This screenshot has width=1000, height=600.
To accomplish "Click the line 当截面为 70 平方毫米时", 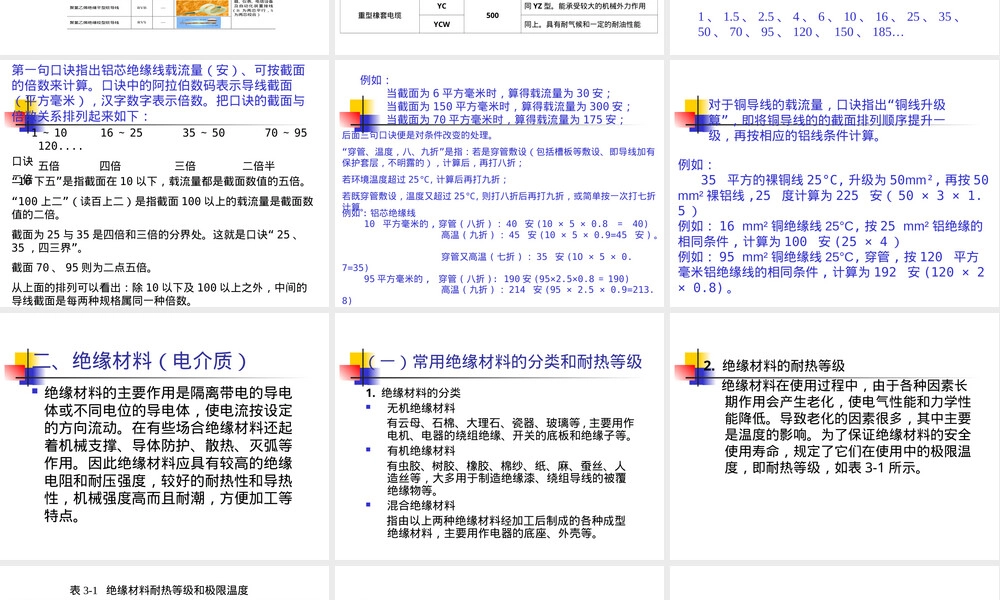I will click(x=505, y=119).
